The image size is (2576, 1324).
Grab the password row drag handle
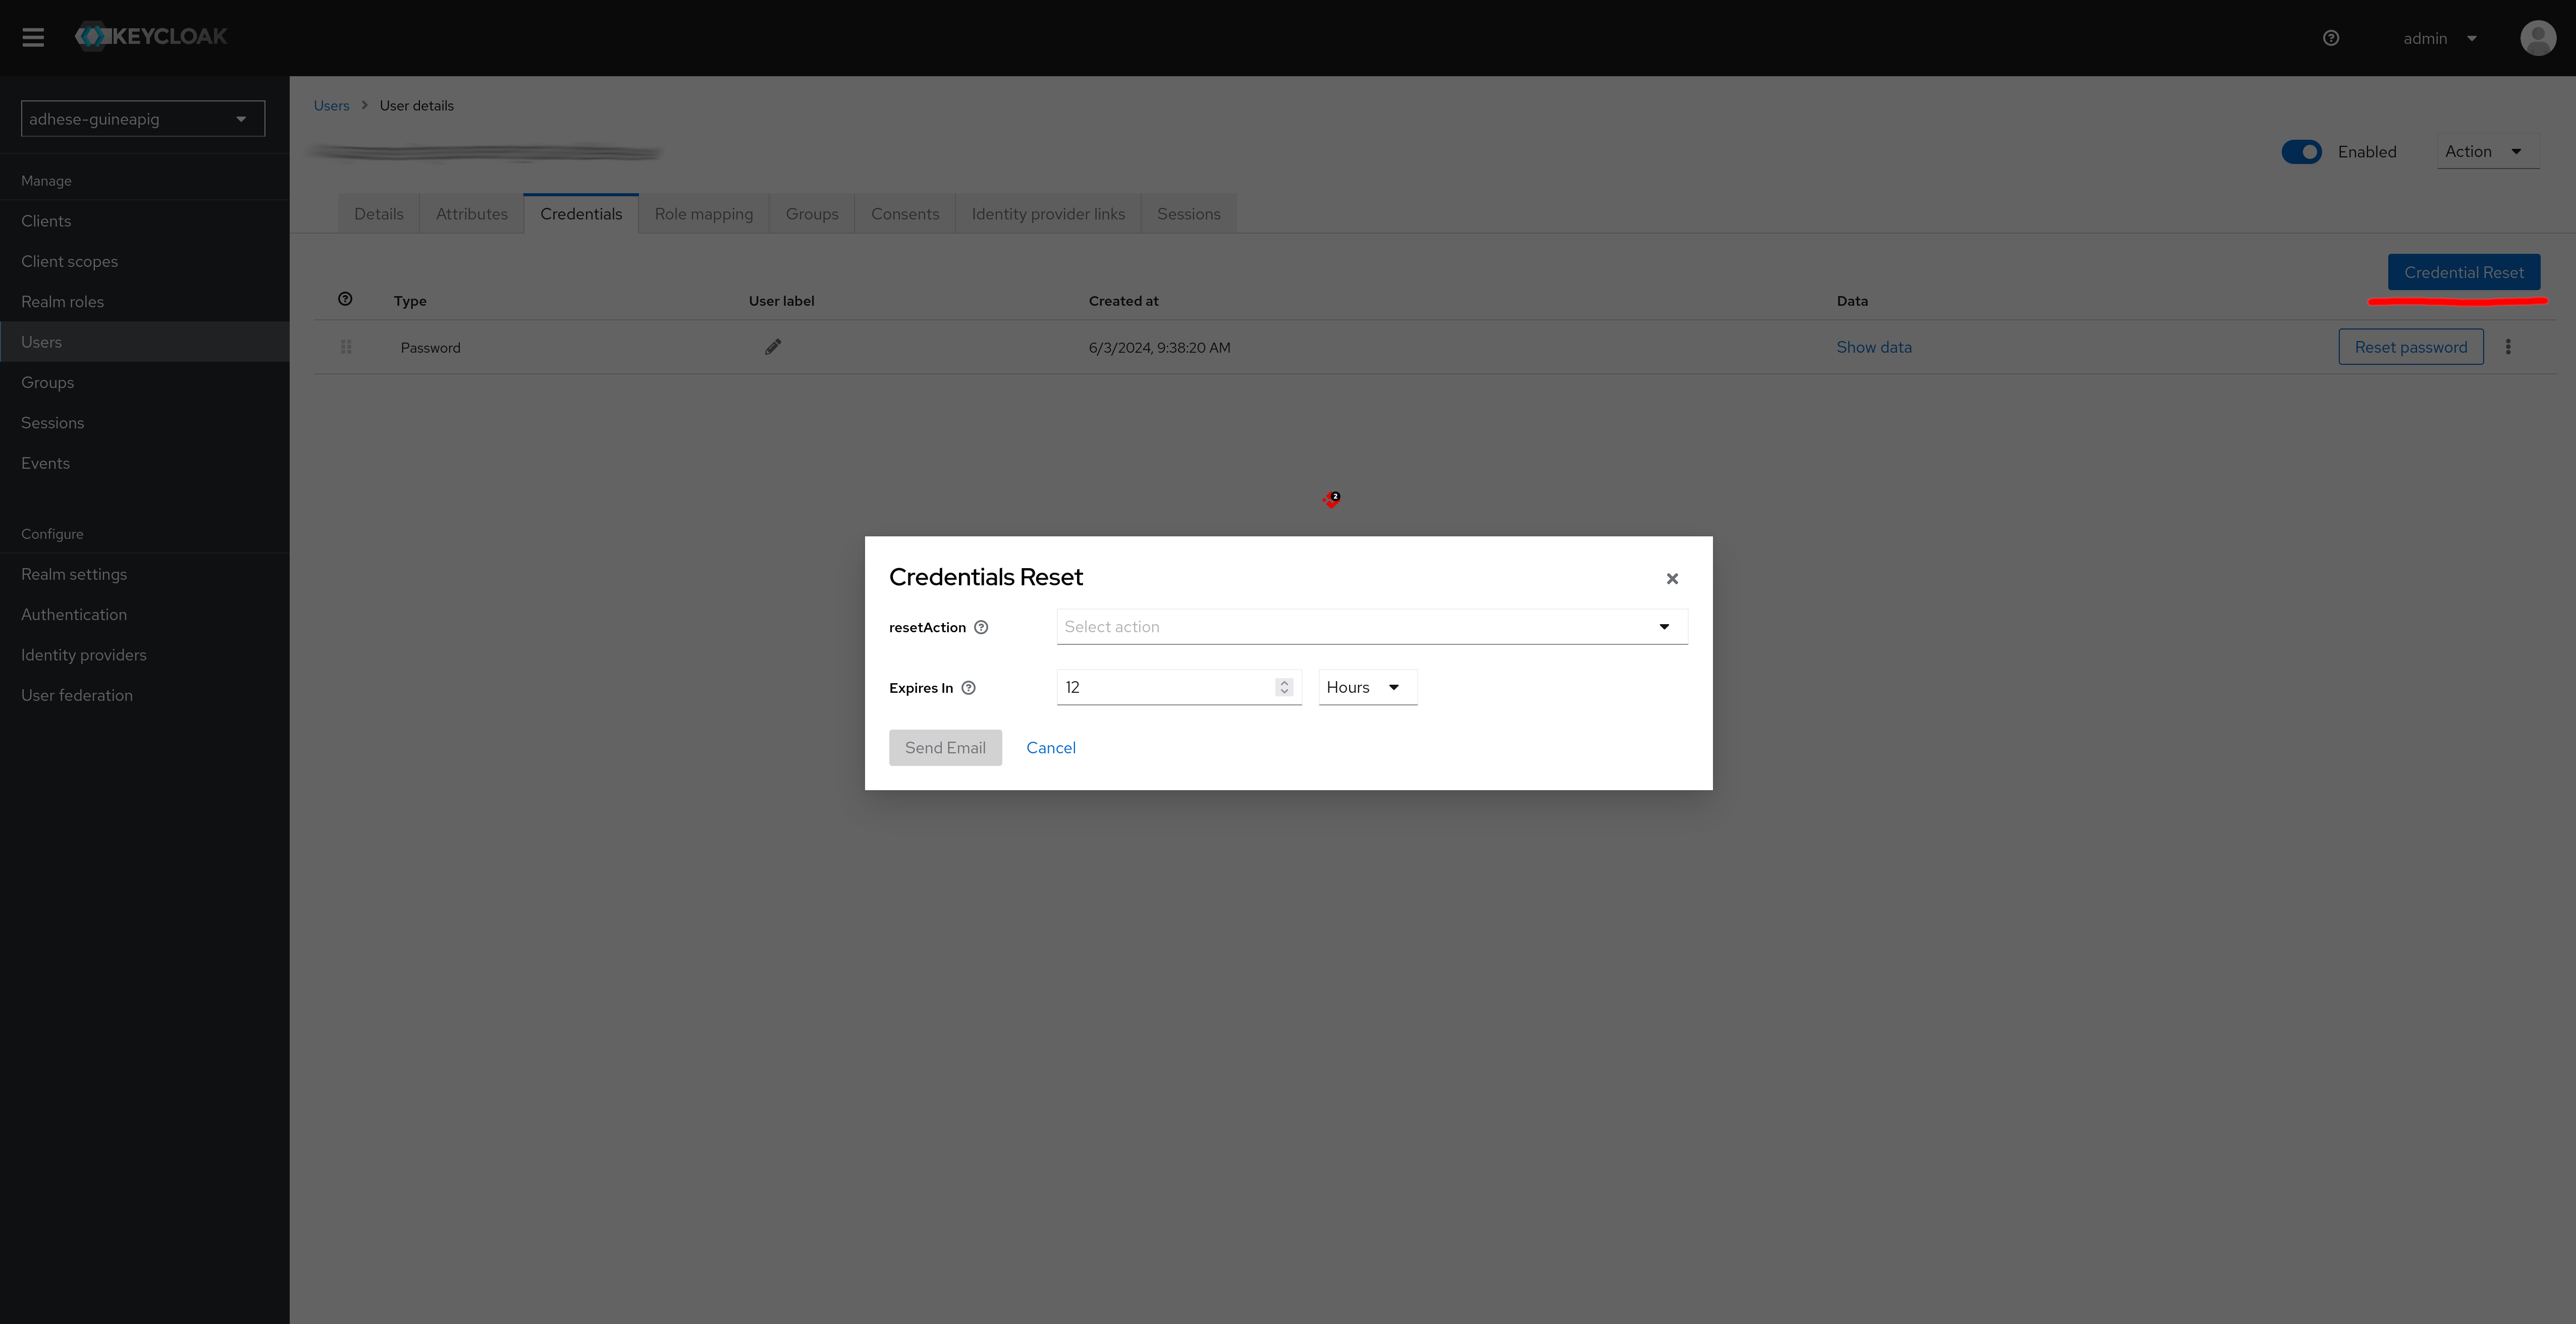pos(346,347)
